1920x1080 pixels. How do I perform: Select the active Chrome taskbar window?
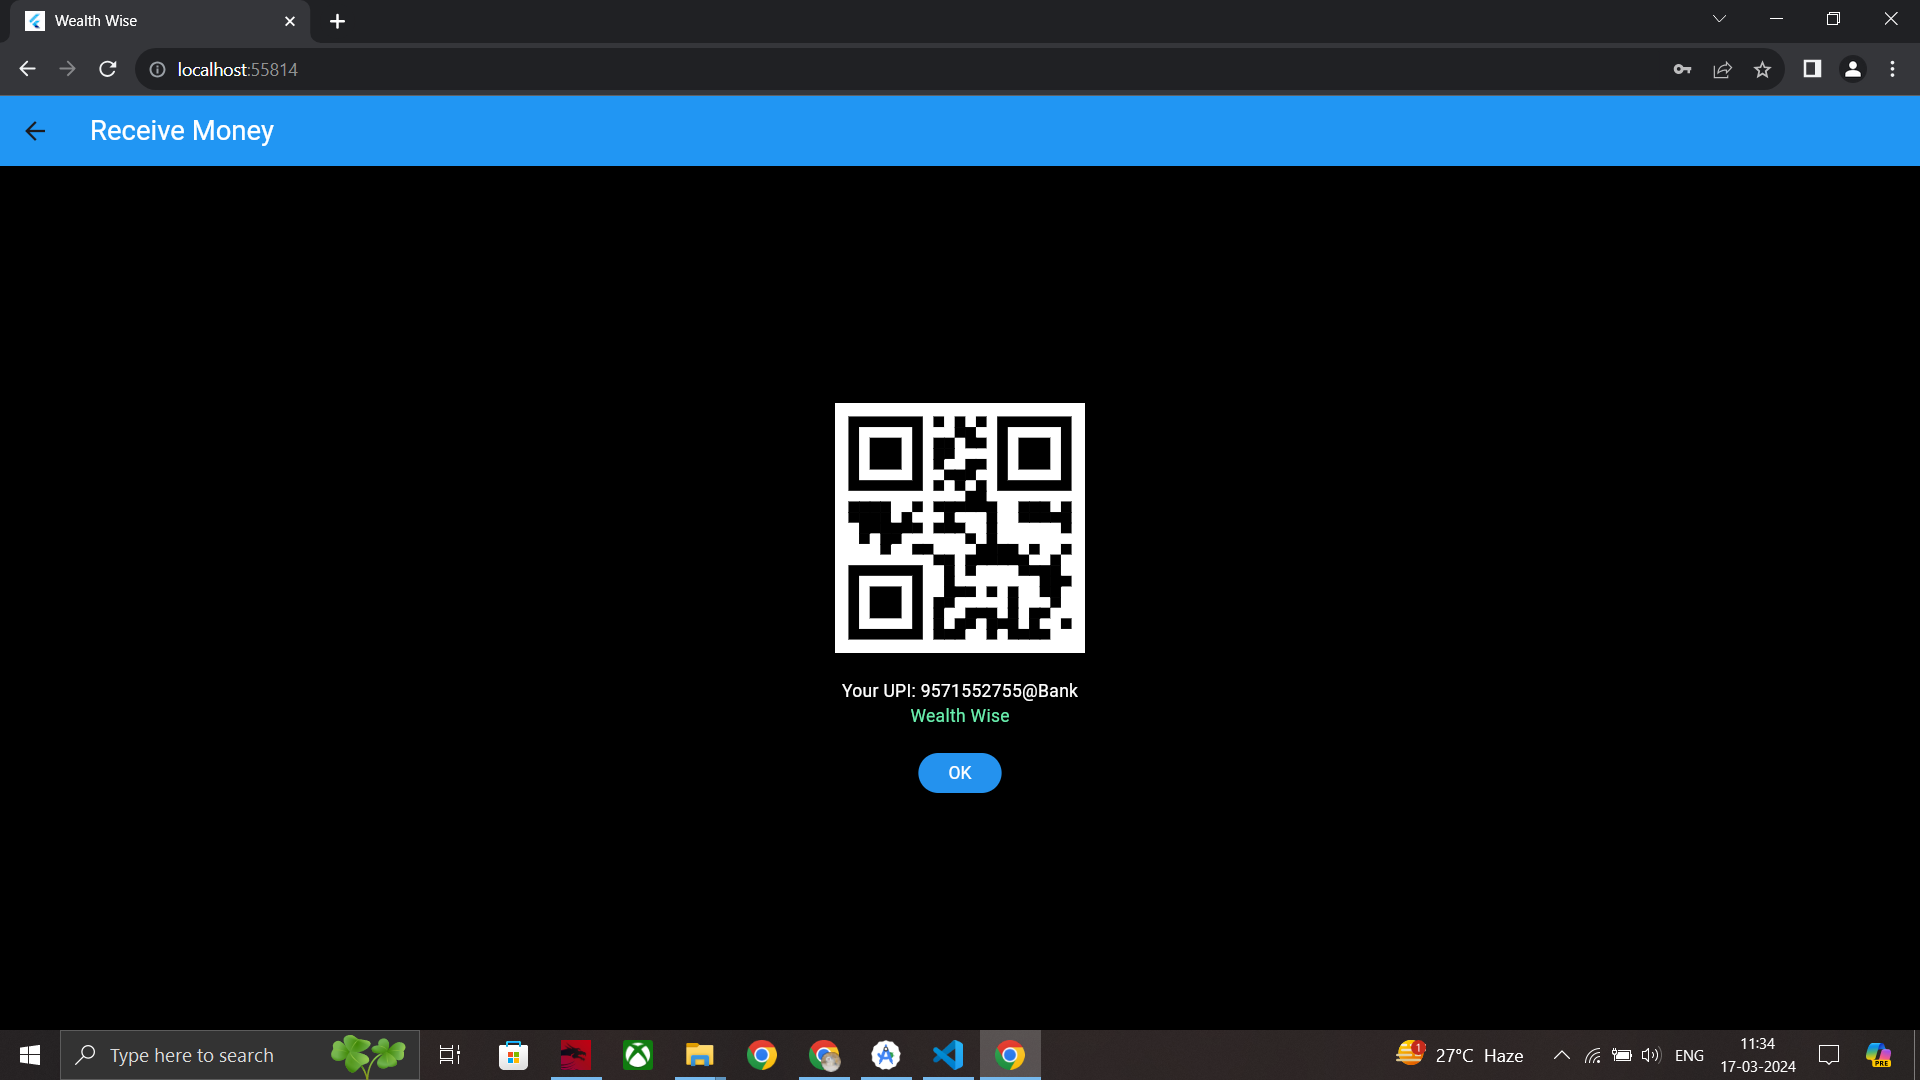click(x=1010, y=1055)
